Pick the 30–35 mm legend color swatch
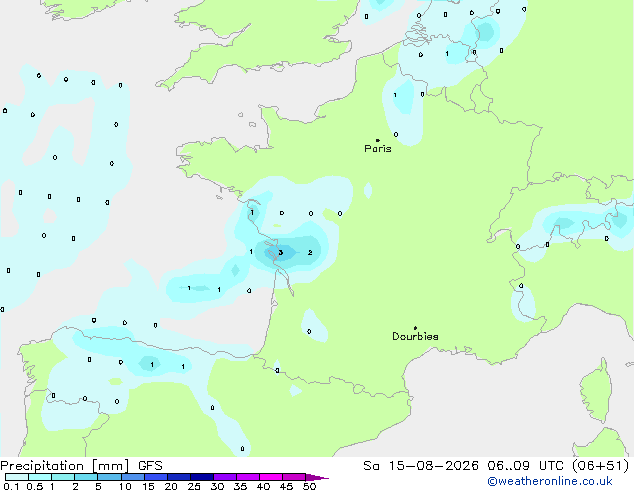 pos(225,477)
